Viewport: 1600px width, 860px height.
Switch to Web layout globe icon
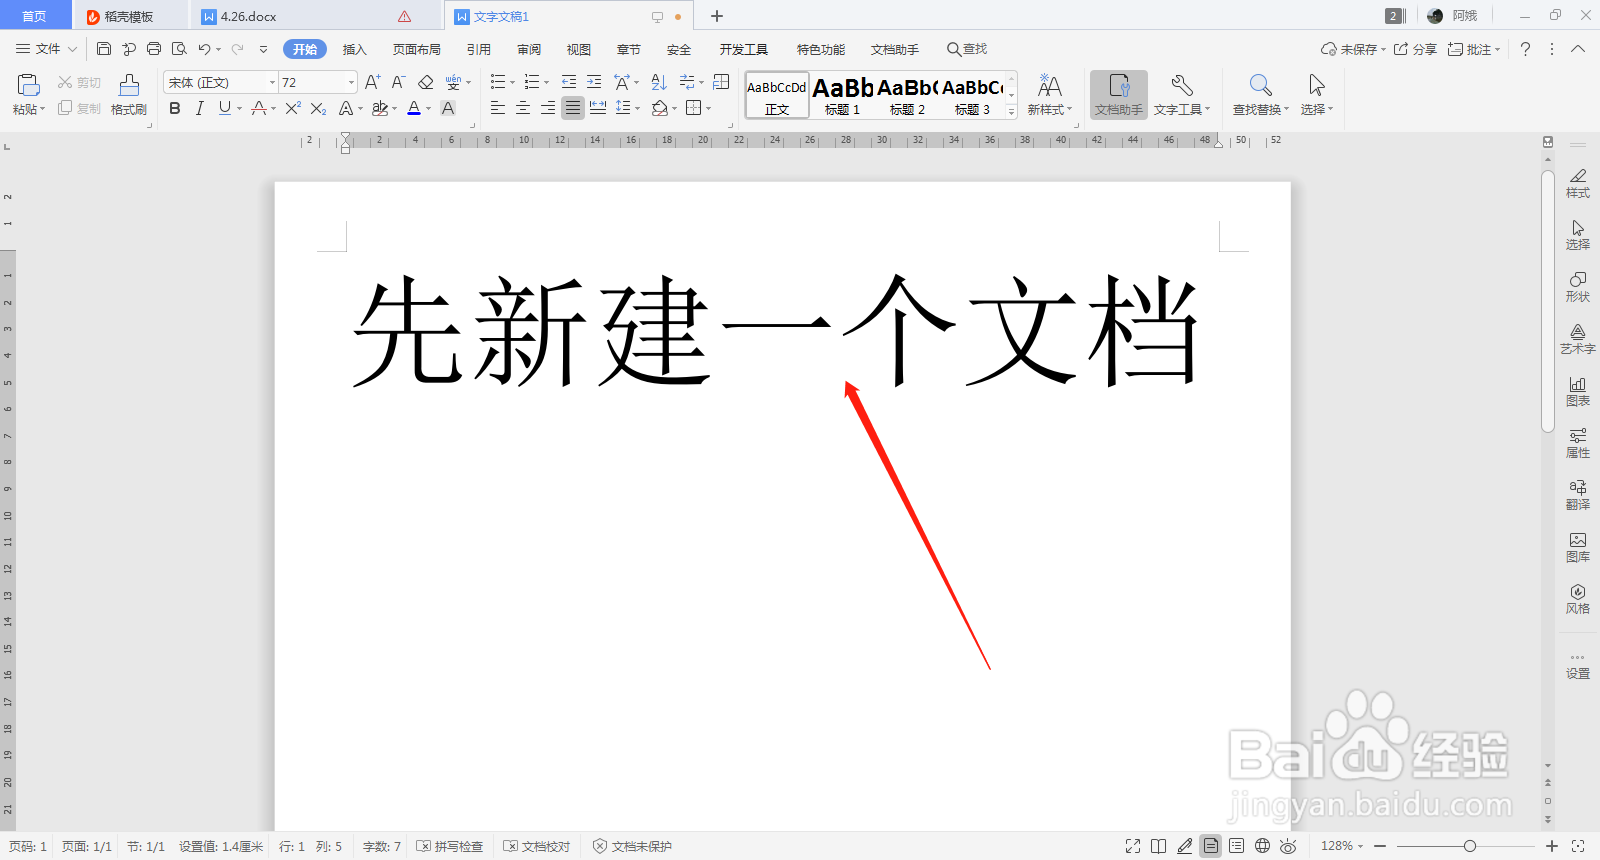[1263, 846]
